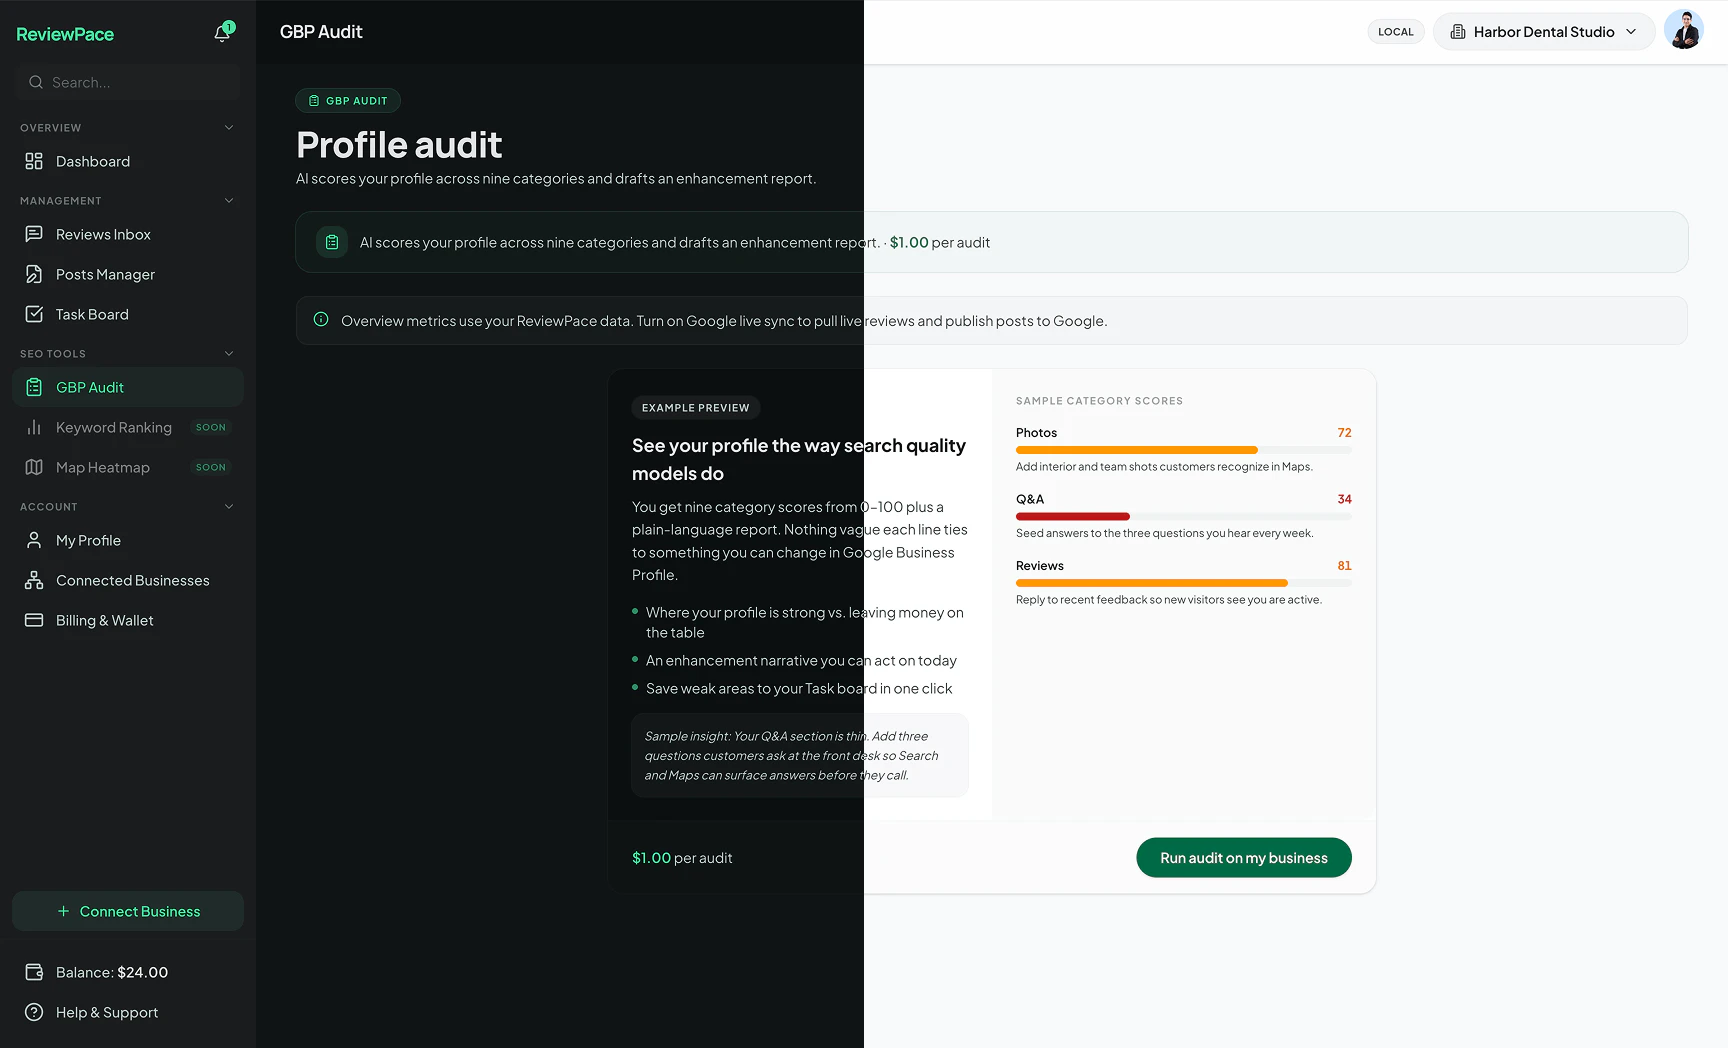The image size is (1728, 1048).
Task: Open Dashboard page
Action: 128,161
